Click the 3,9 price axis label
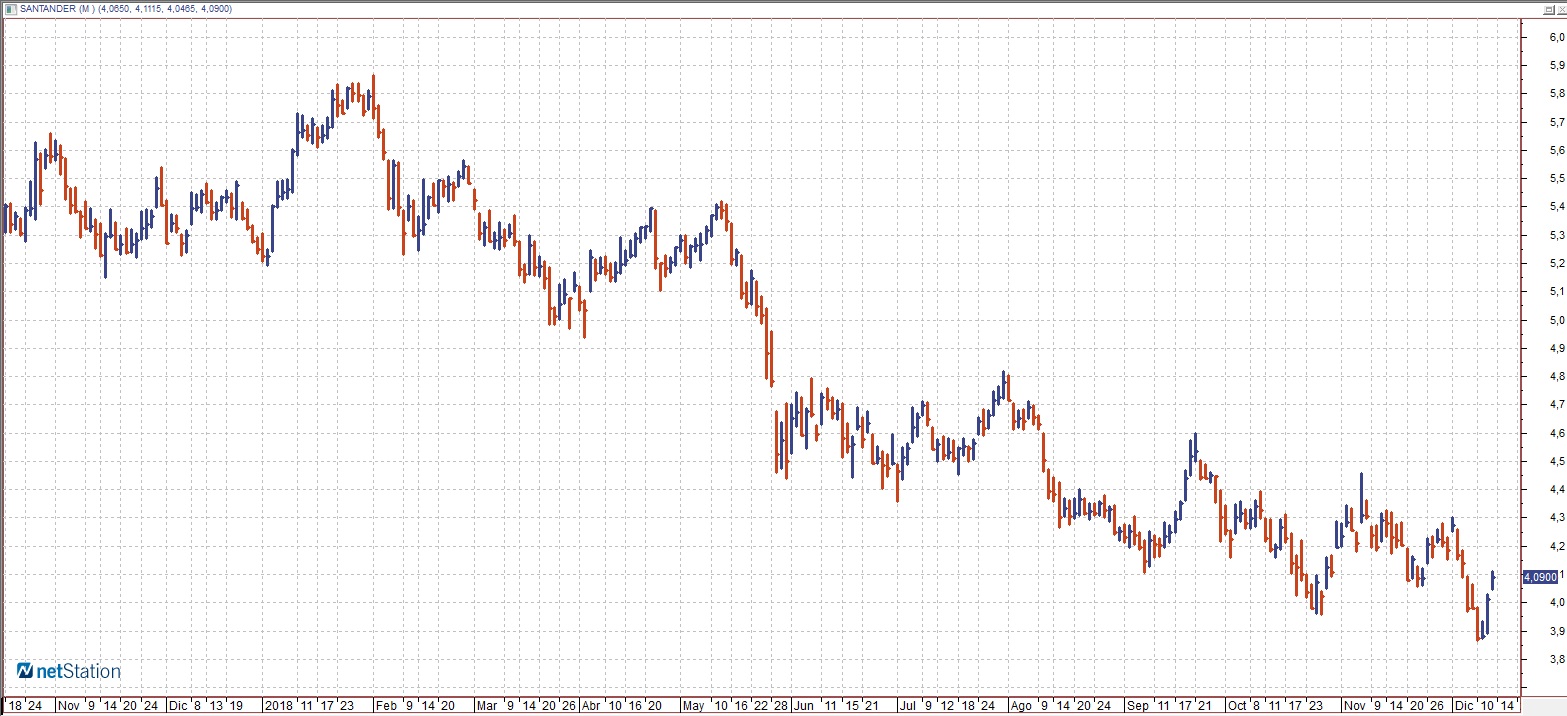 click(1556, 632)
